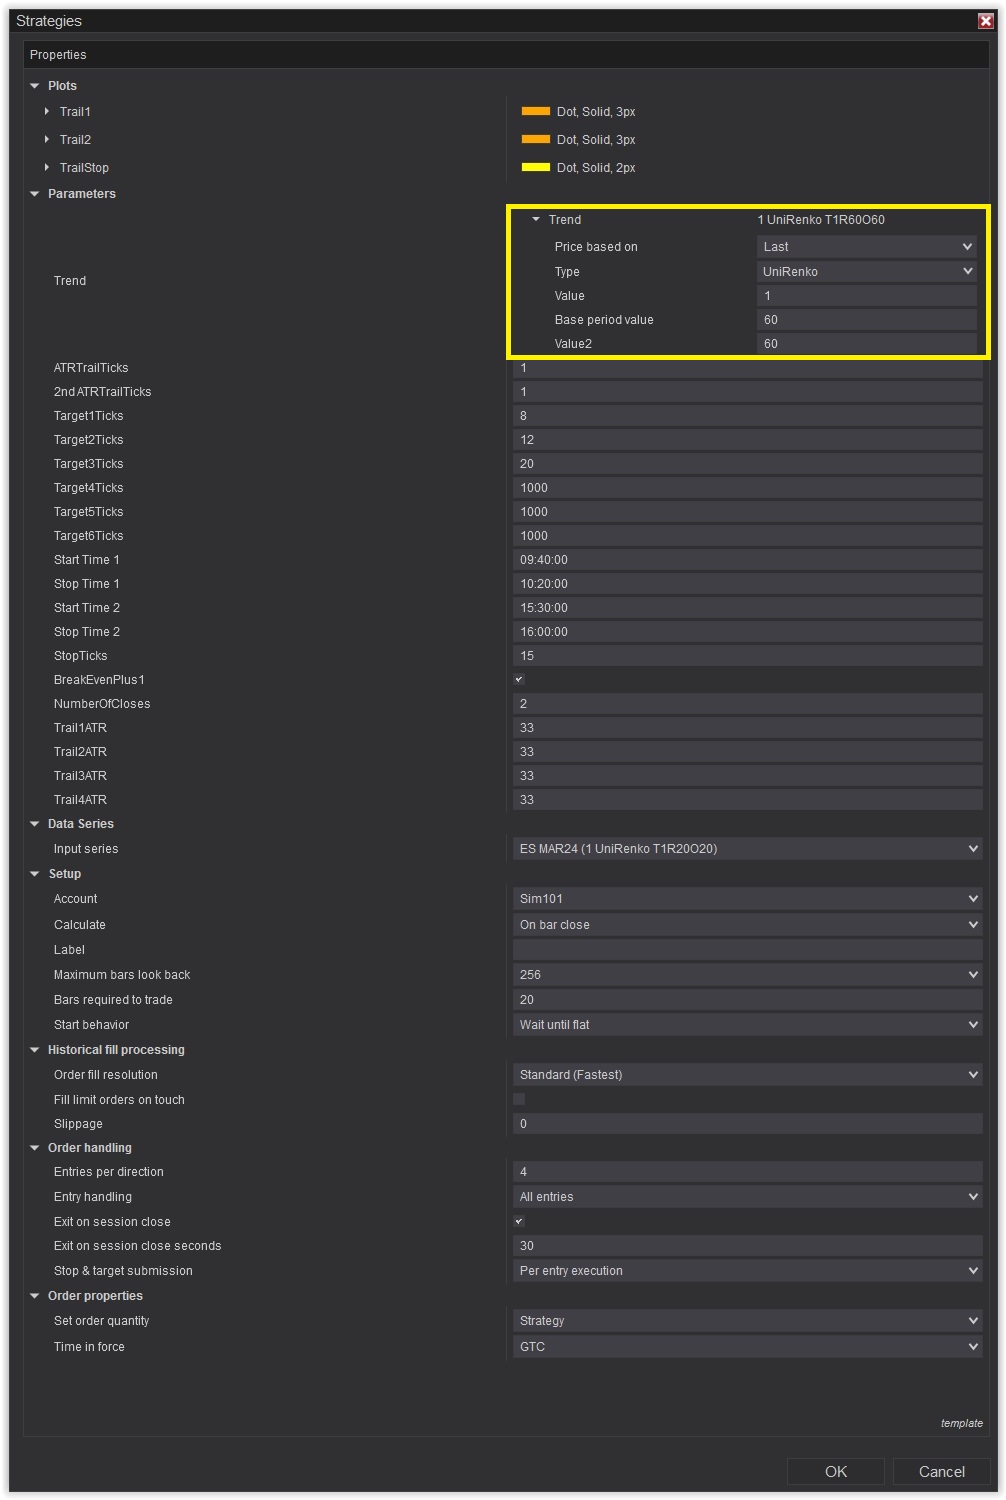Click the StopTicks value field
Viewport: 1006px width, 1500px height.
(747, 656)
